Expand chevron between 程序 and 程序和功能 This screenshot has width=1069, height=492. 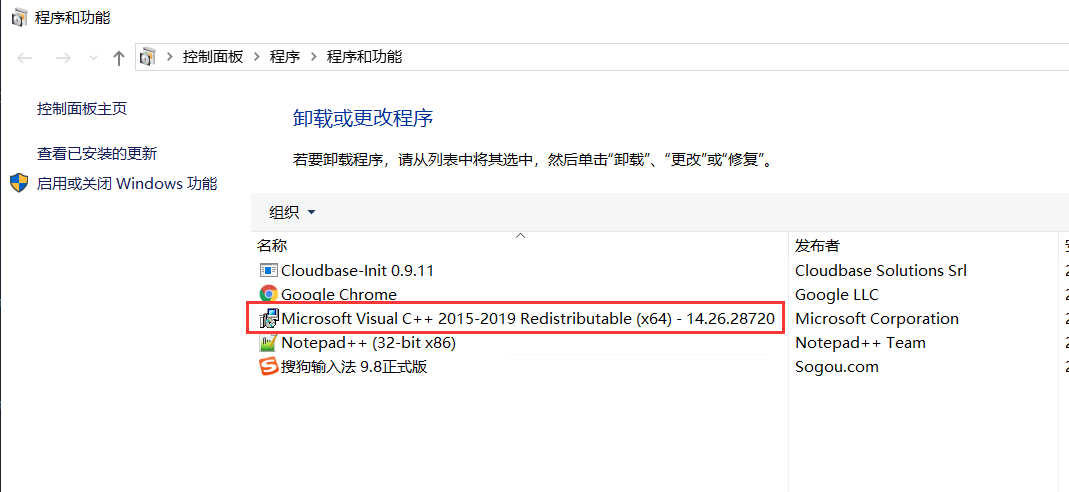314,57
